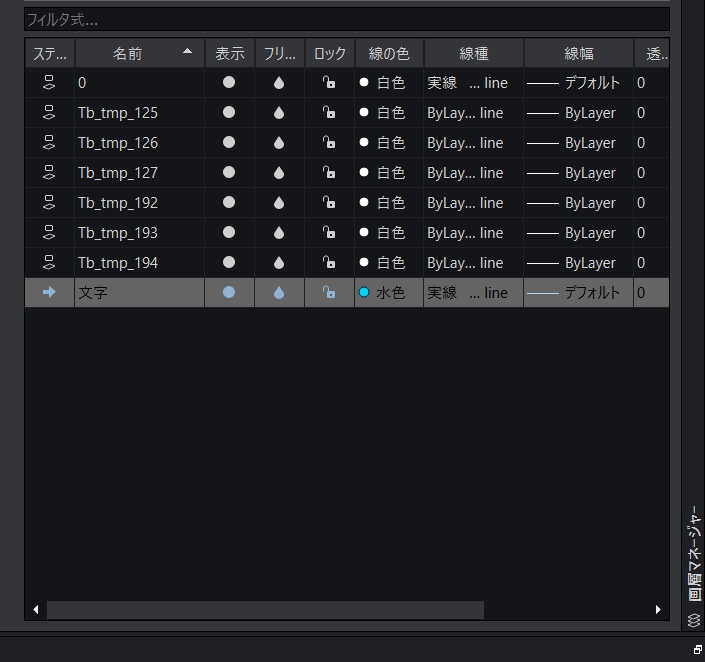Turn off visibility of the 文字 layer

coord(229,292)
